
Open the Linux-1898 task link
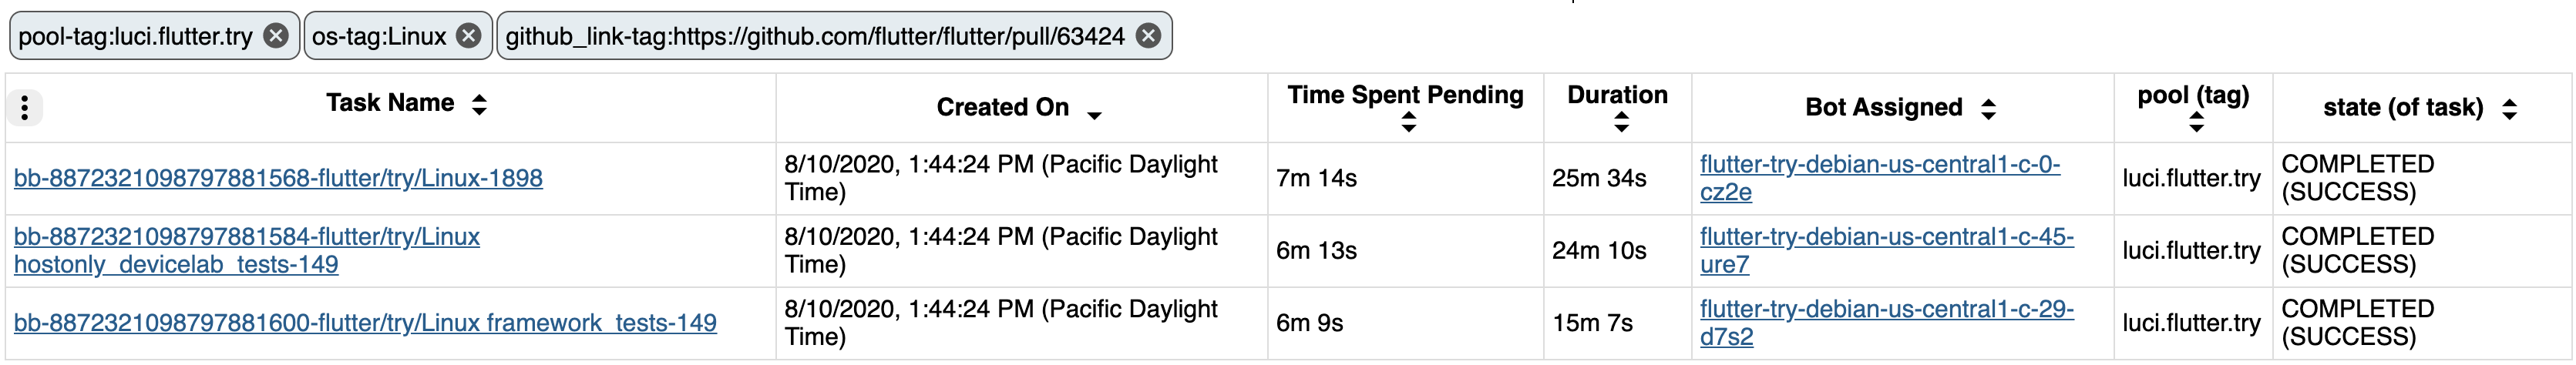[x=278, y=178]
